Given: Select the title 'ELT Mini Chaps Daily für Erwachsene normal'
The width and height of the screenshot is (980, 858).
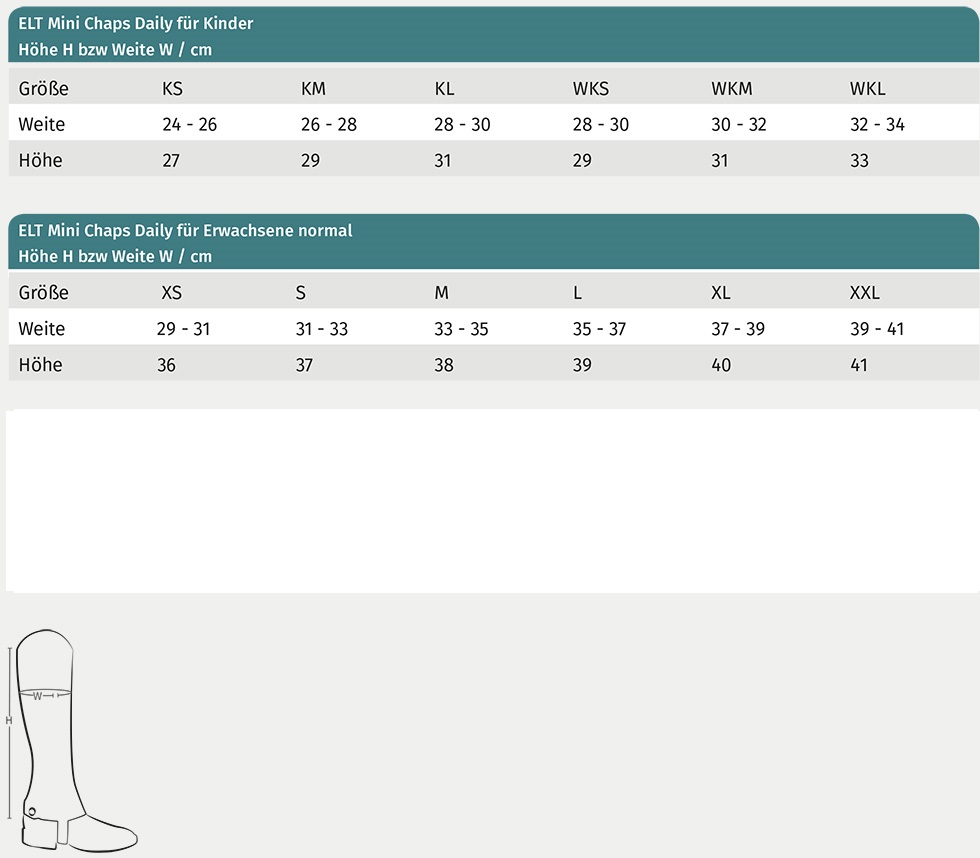Looking at the screenshot, I should pyautogui.click(x=185, y=230).
